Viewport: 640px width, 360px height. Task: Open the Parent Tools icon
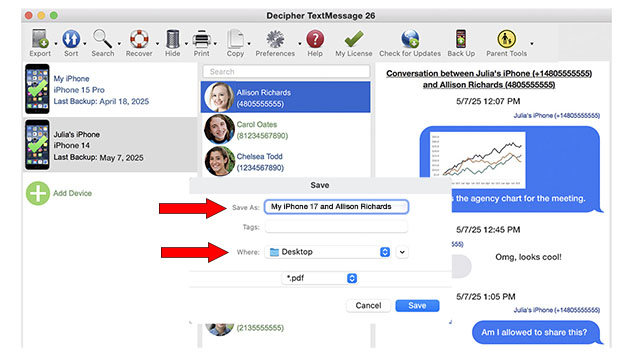click(x=506, y=39)
